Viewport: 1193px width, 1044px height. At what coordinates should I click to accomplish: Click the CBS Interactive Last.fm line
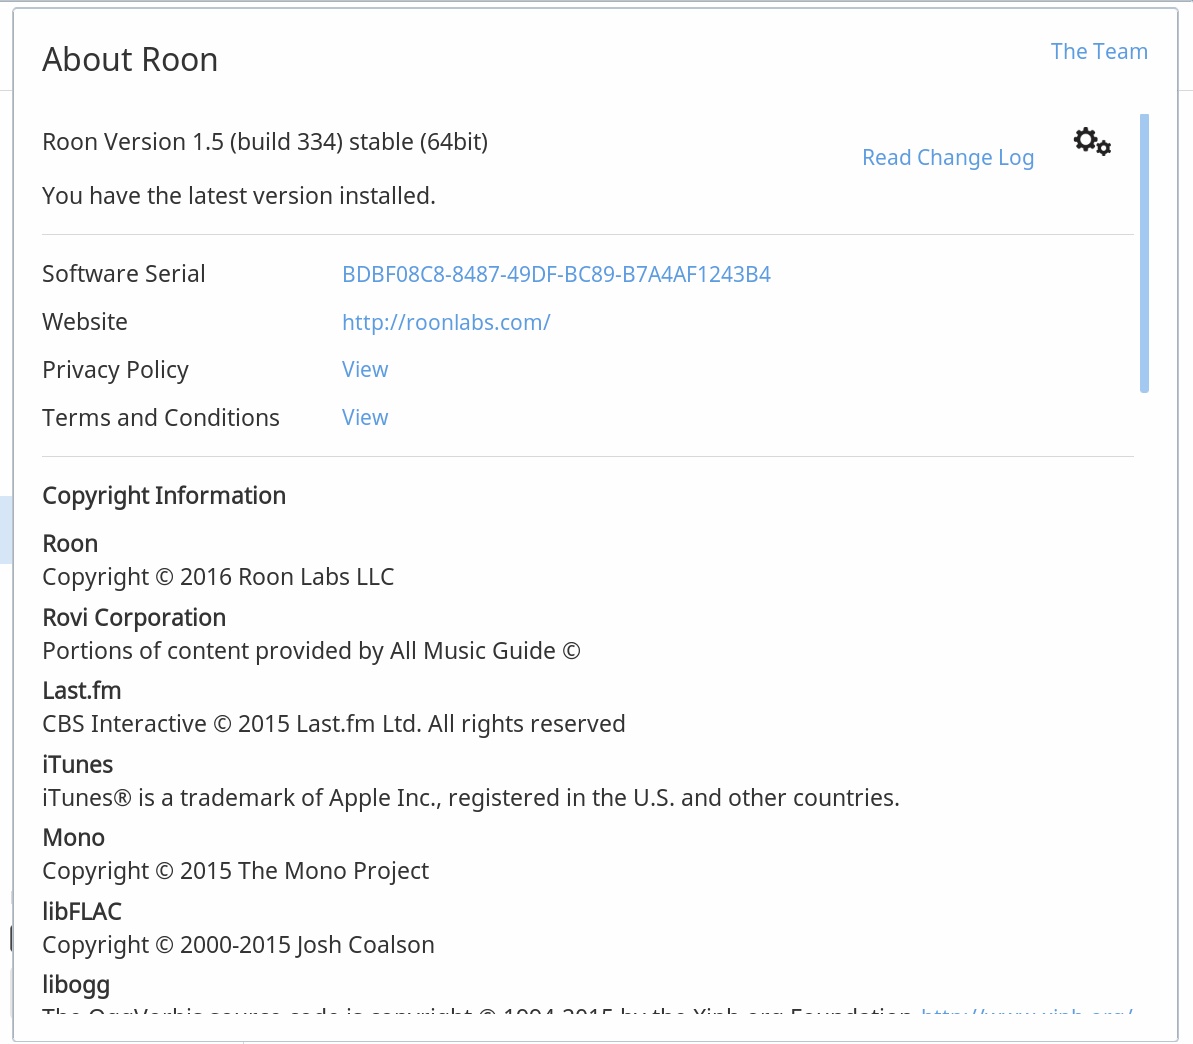point(333,724)
